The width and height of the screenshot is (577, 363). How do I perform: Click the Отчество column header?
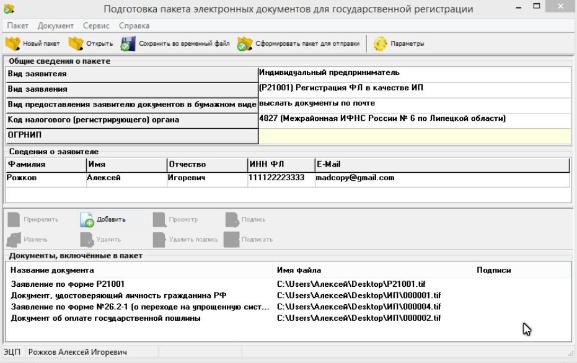207,165
